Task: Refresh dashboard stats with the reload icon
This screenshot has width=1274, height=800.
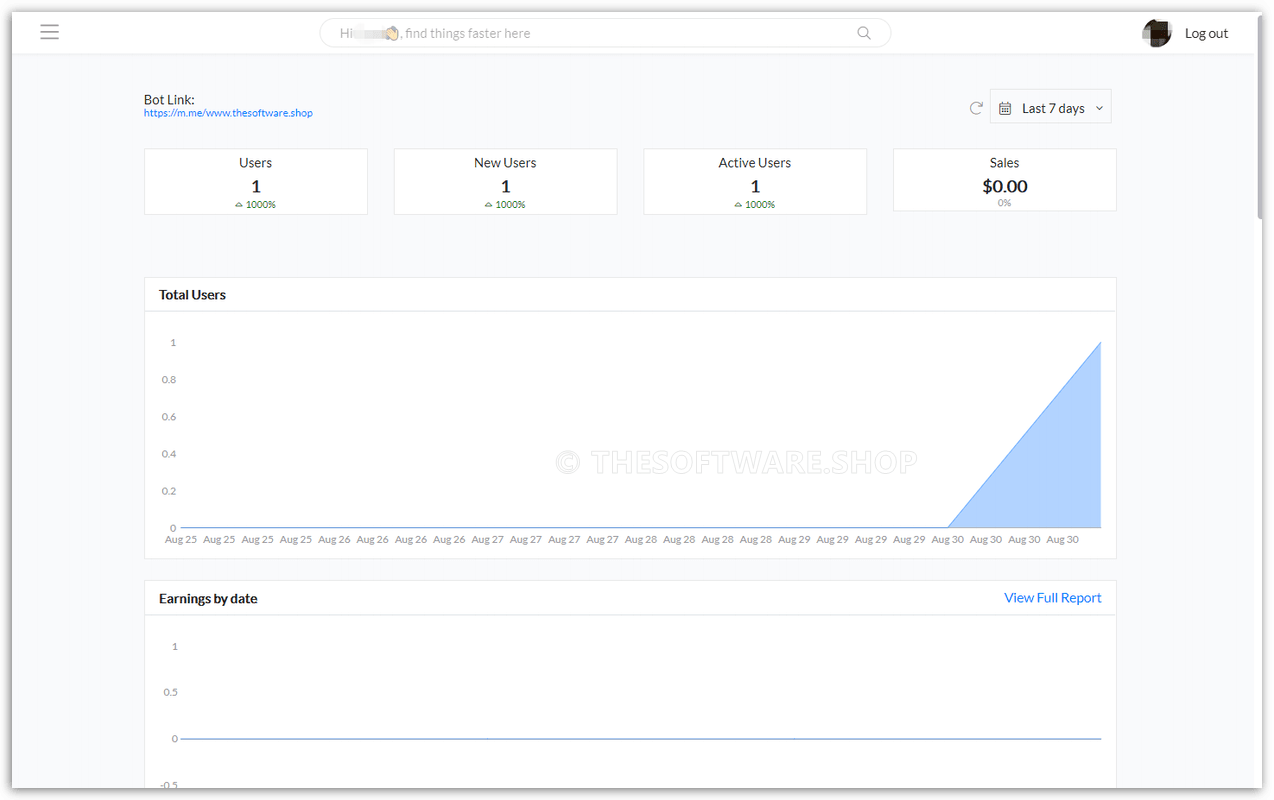Action: click(975, 107)
